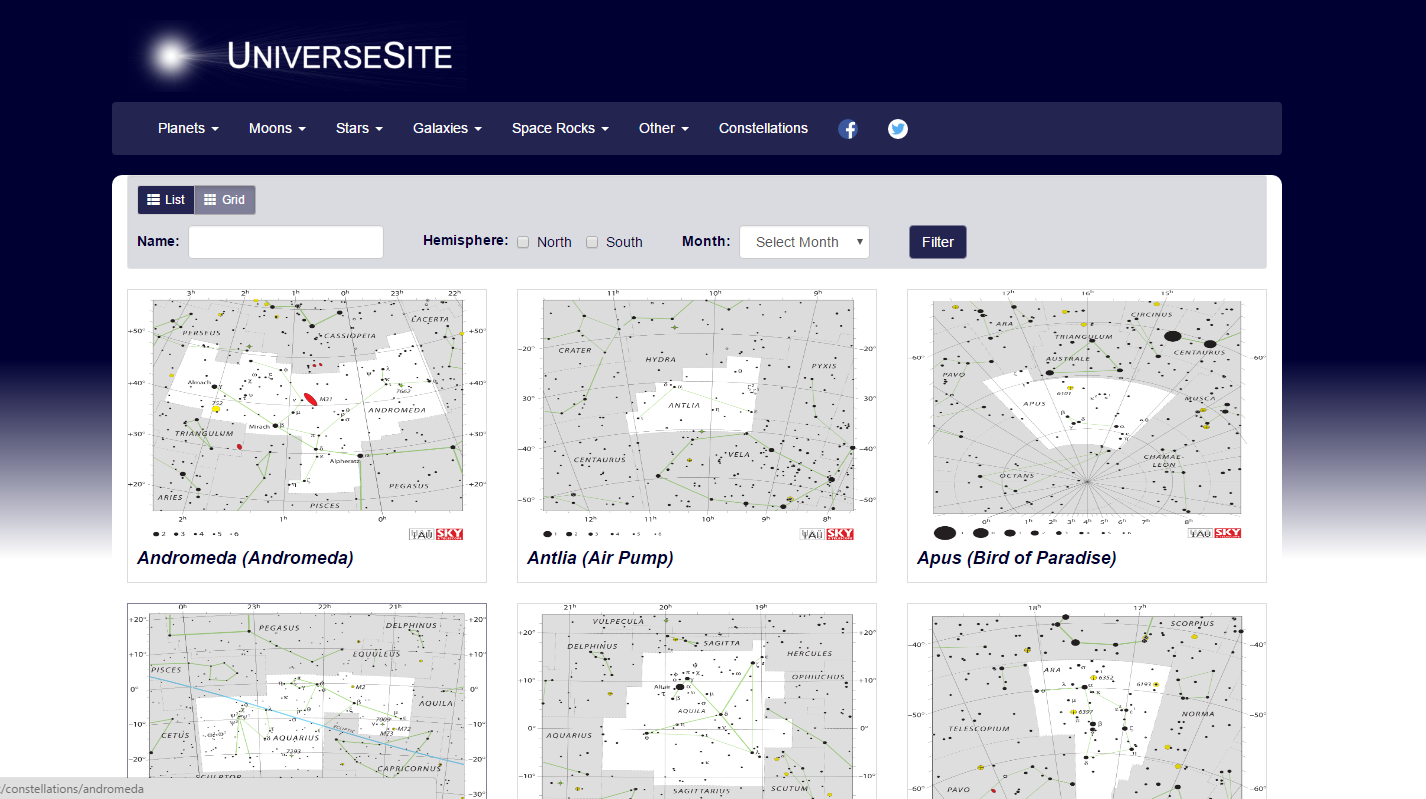Expand the Moons navigation dropdown

point(276,128)
